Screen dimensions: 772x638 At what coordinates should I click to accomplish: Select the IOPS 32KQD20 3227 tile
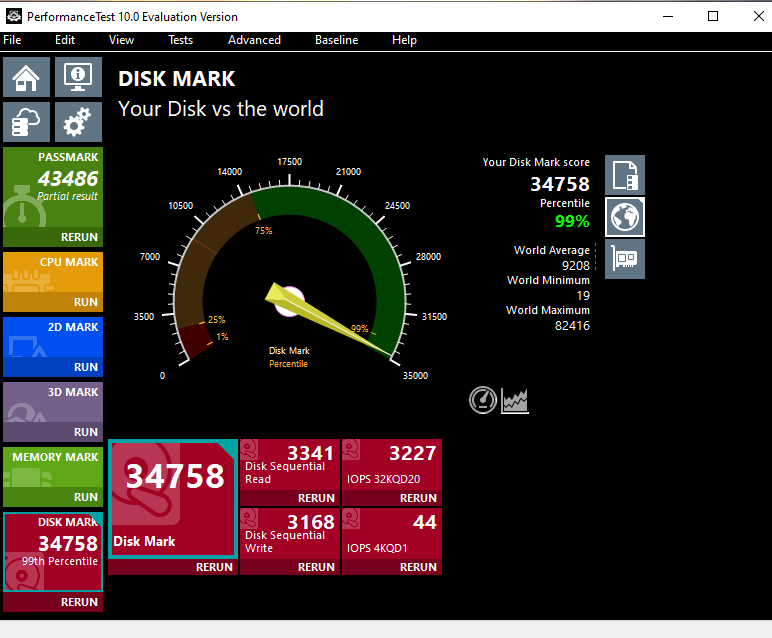(x=392, y=465)
